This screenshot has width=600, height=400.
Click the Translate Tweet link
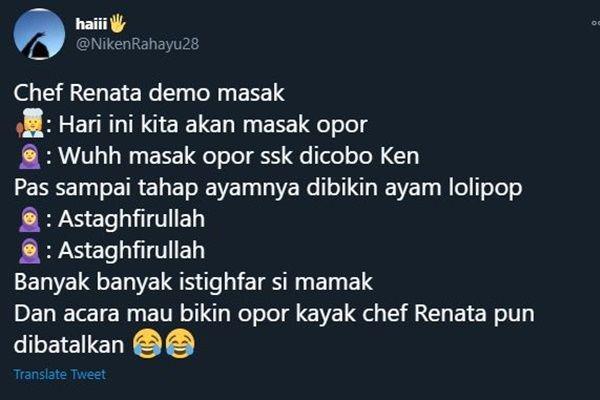[x=59, y=374]
